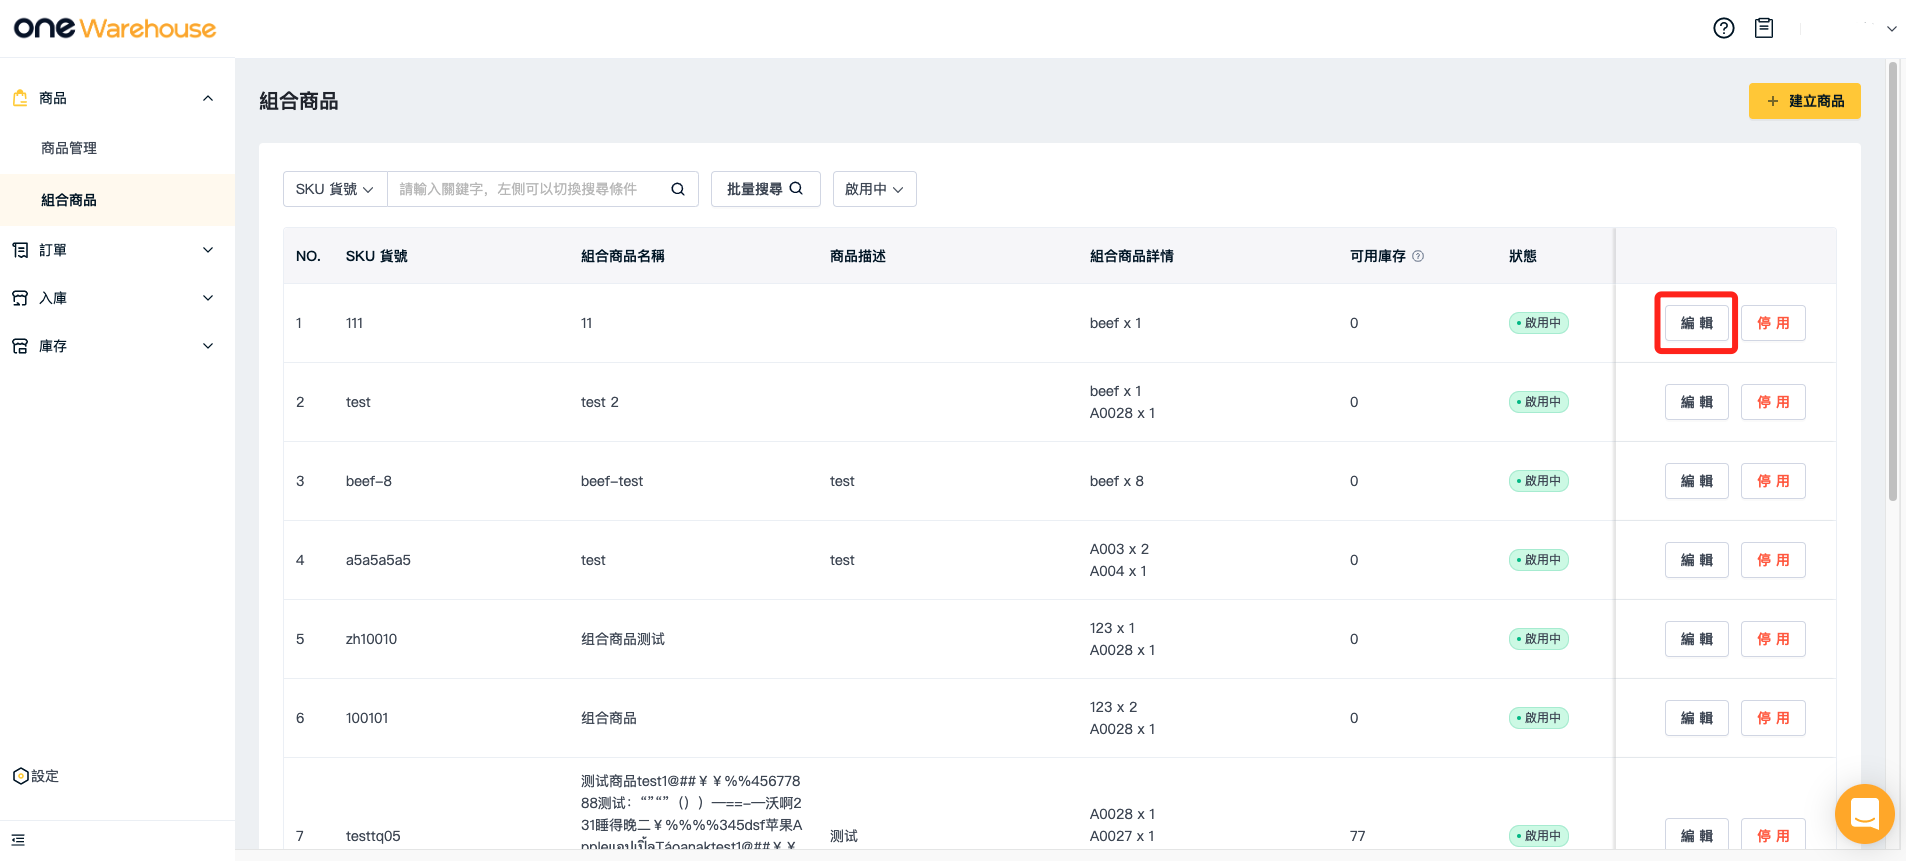The height and width of the screenshot is (861, 1906).
Task: Click the SKU cell a5a5a5a5
Action: coord(378,560)
